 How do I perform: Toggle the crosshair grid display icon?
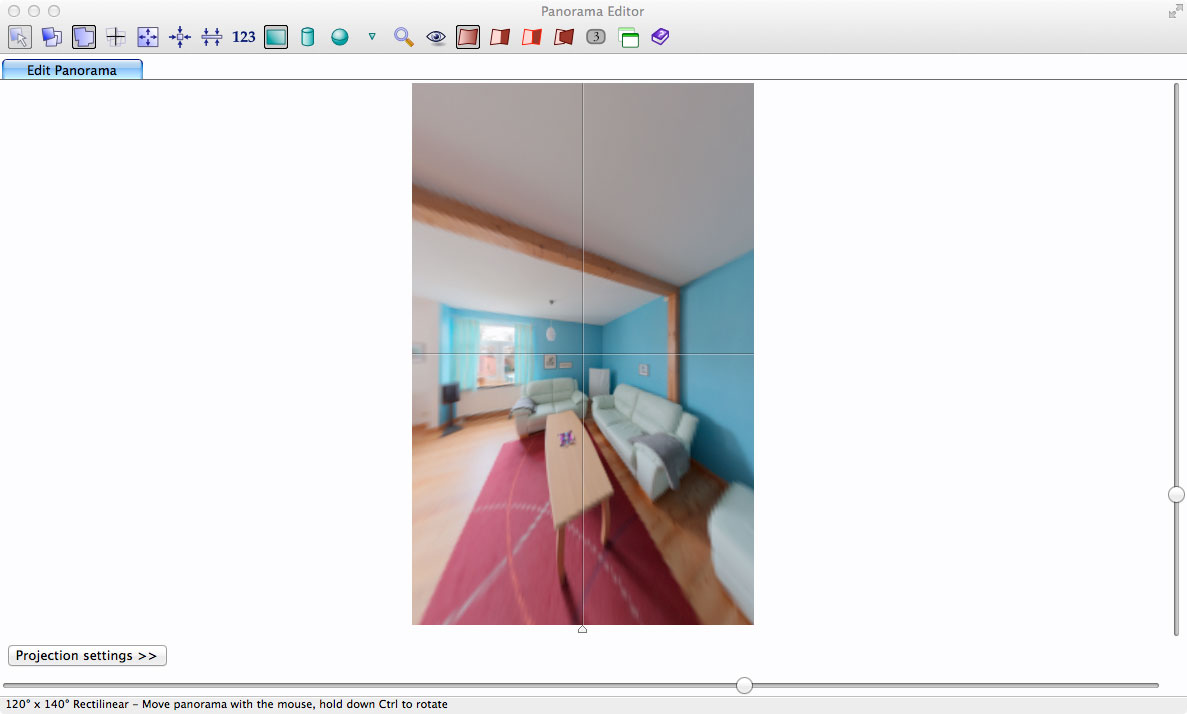pyautogui.click(x=116, y=37)
